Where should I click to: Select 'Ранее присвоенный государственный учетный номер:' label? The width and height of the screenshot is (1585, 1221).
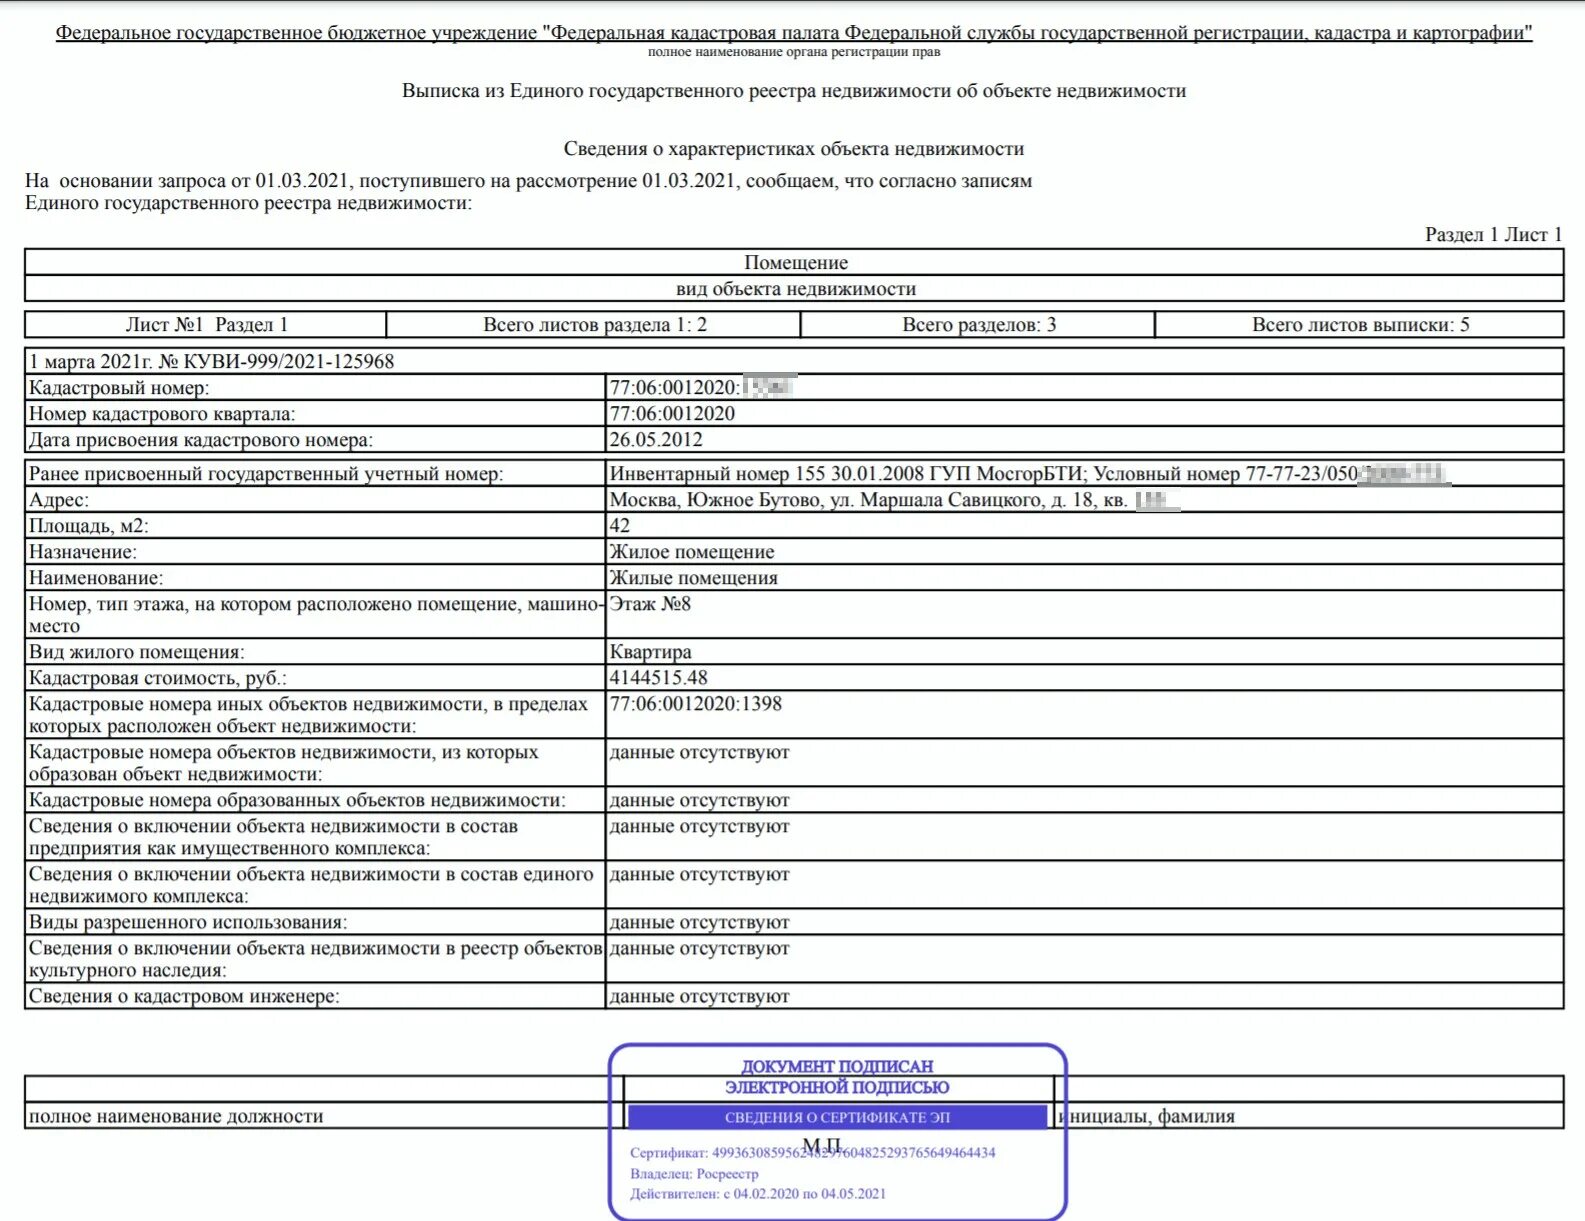point(266,474)
